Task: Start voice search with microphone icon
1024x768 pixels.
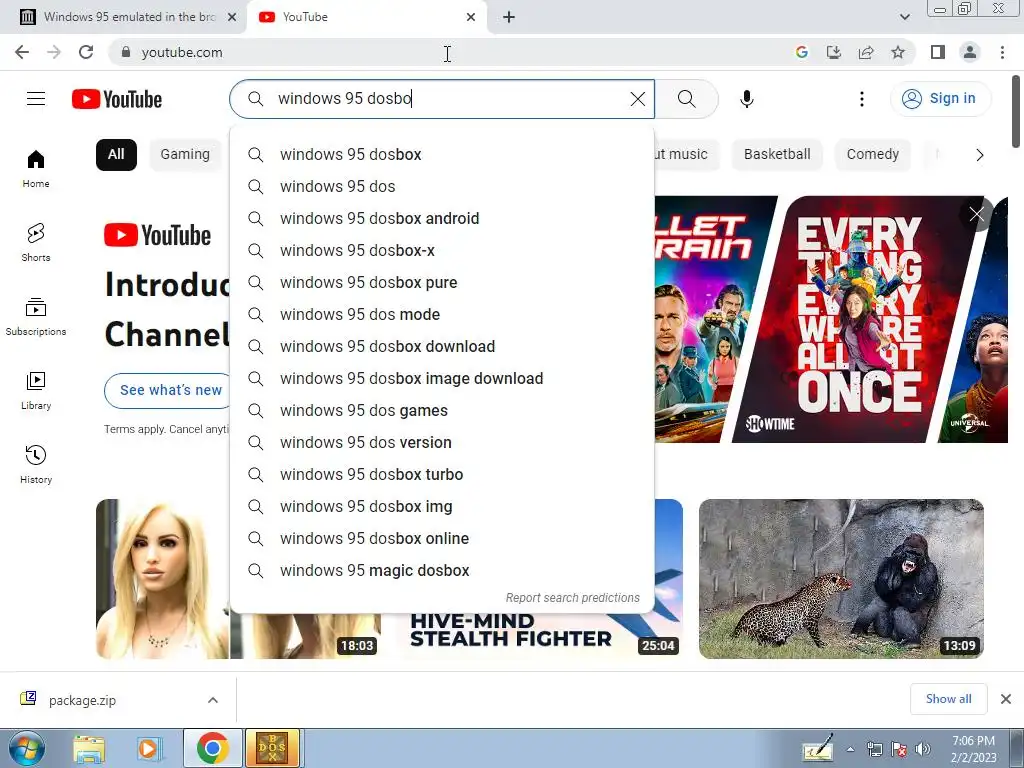Action: click(x=746, y=99)
